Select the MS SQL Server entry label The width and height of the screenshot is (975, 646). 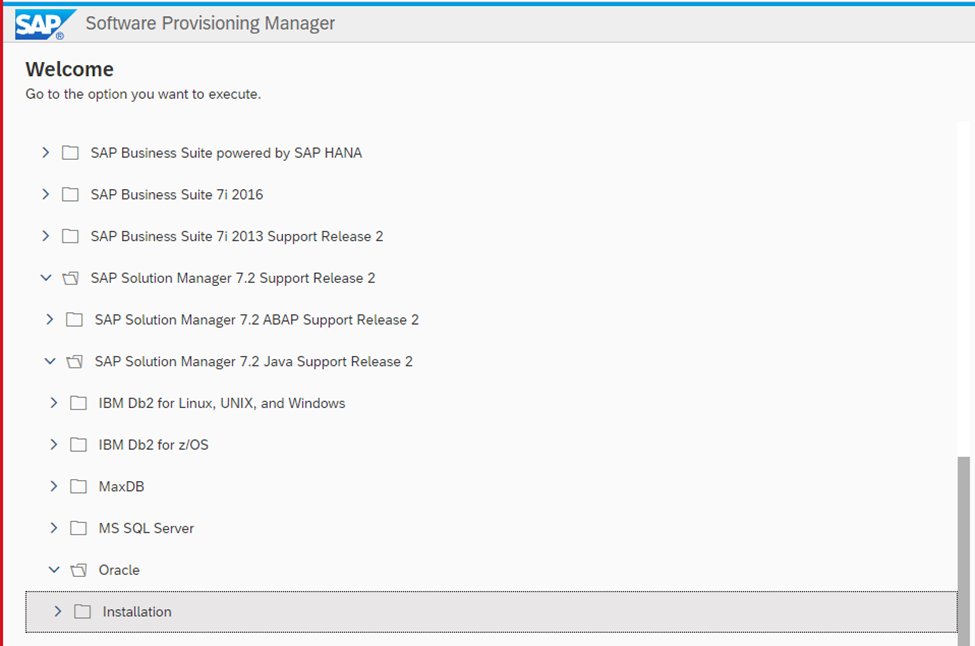click(x=146, y=528)
